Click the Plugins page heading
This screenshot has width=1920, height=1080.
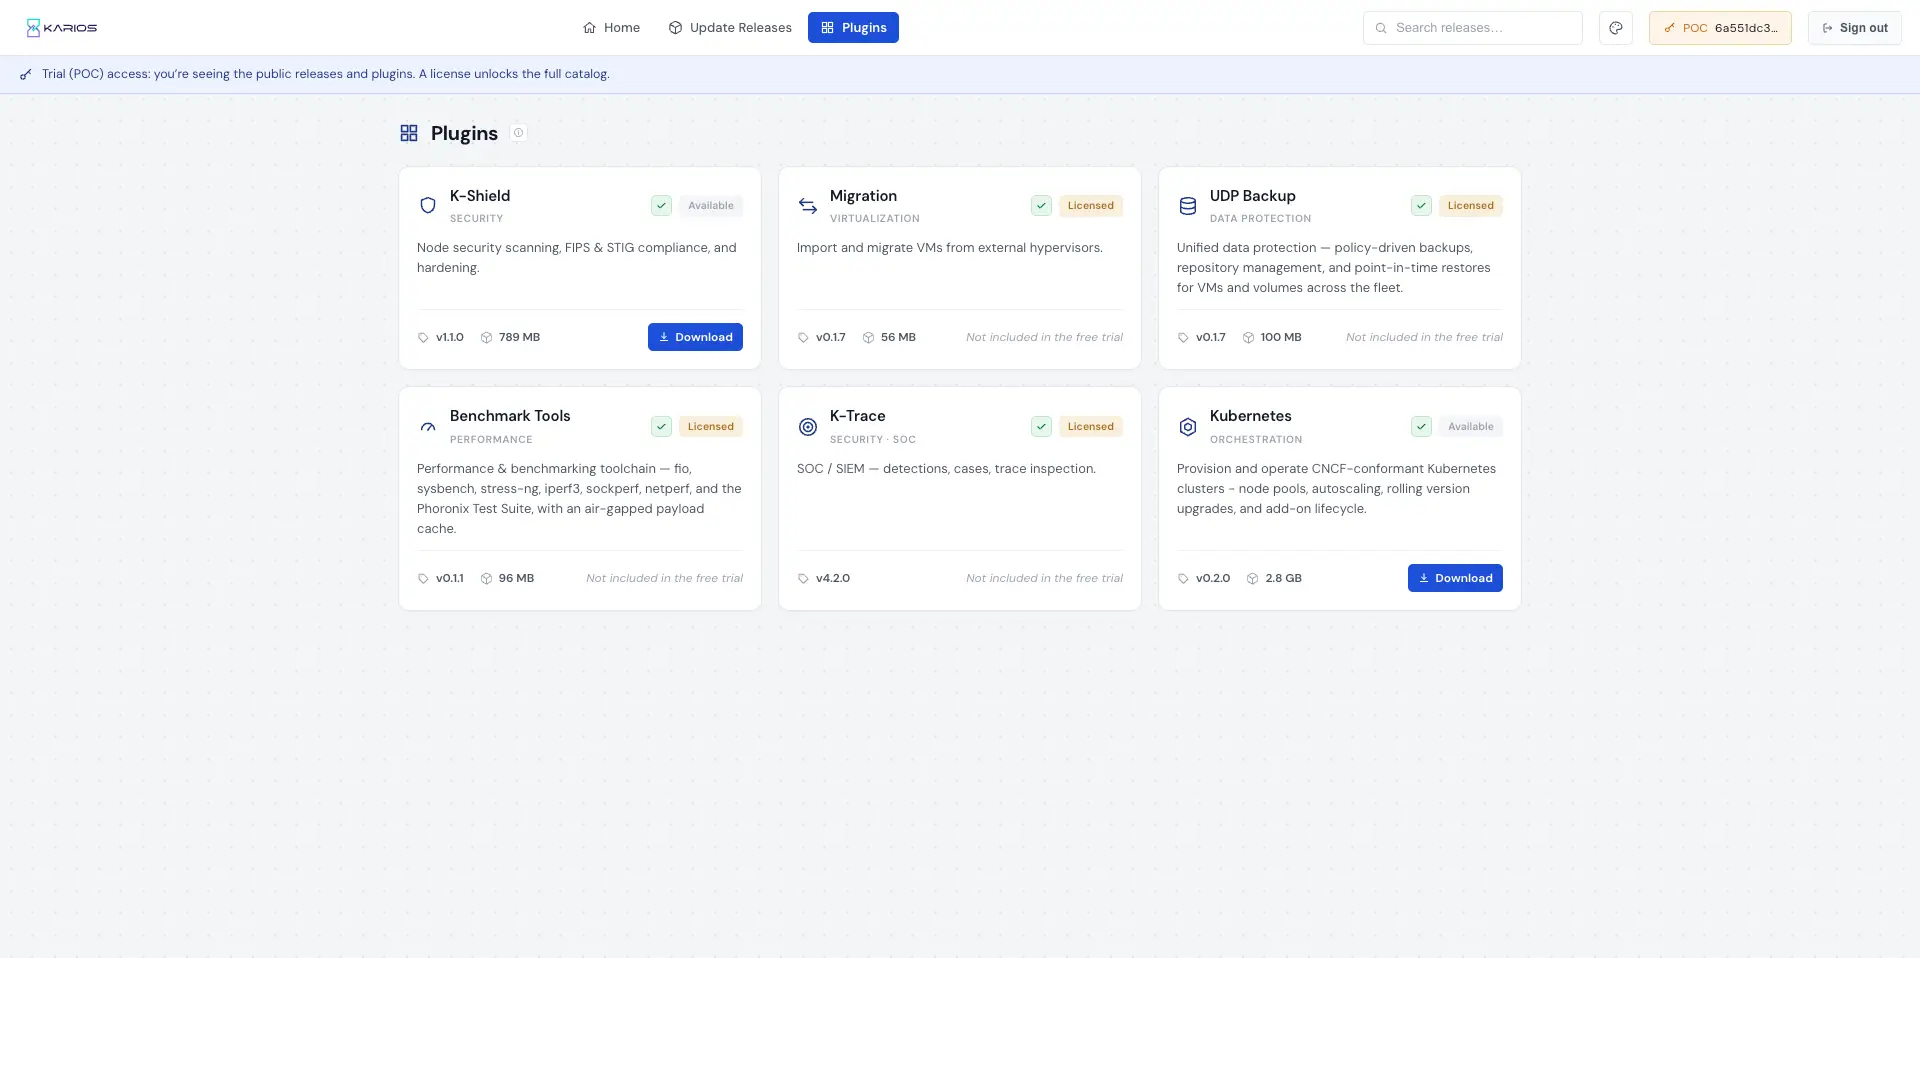[464, 133]
